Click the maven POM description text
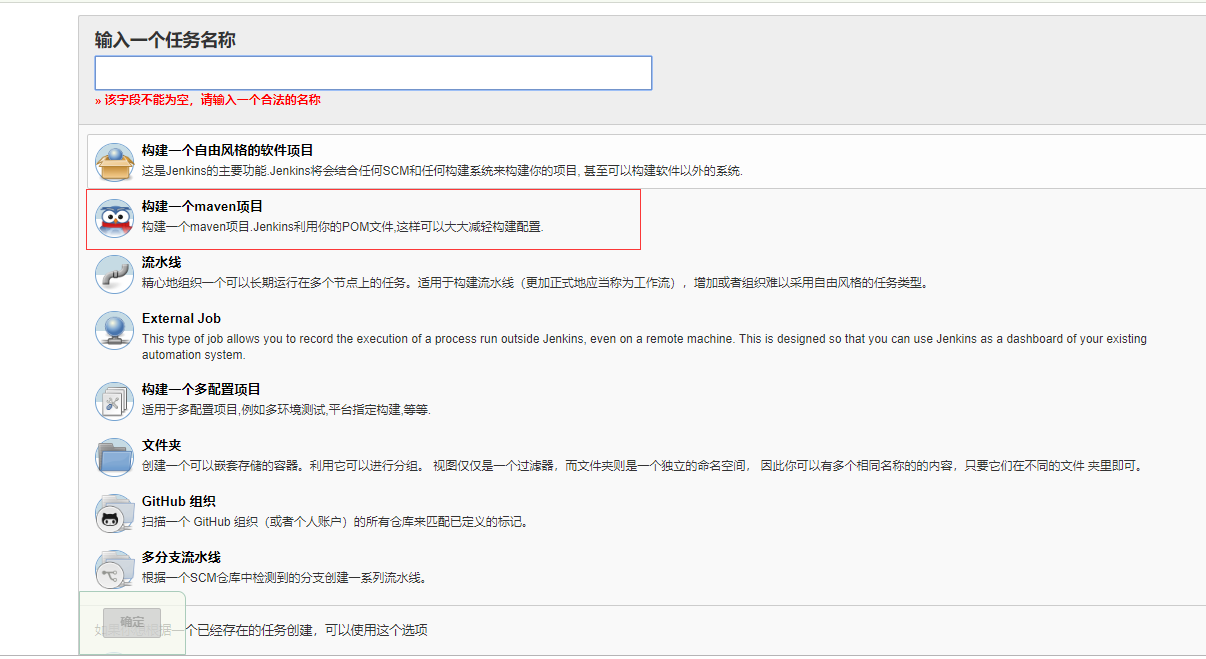 coord(342,227)
